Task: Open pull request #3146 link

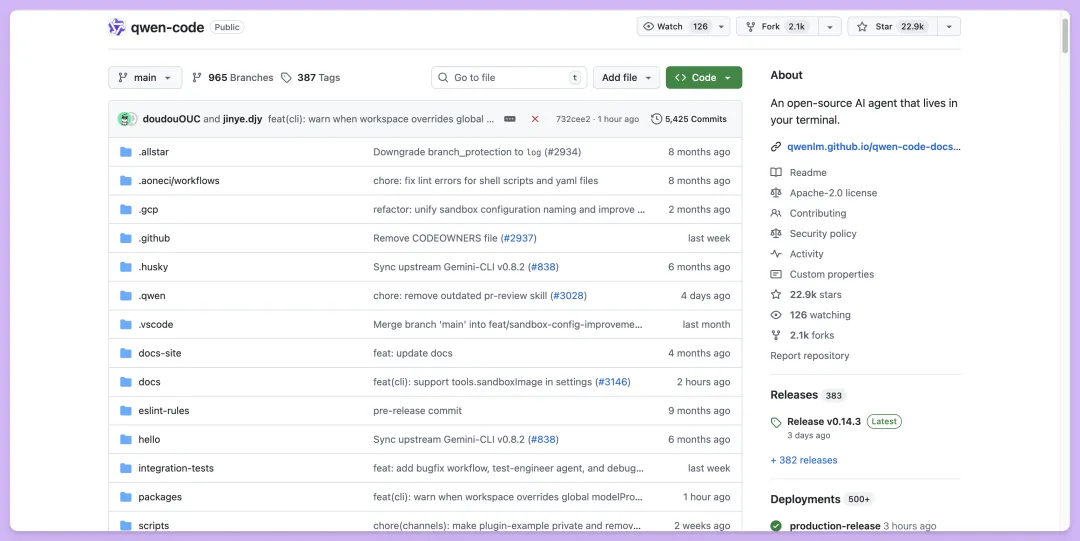Action: (612, 382)
